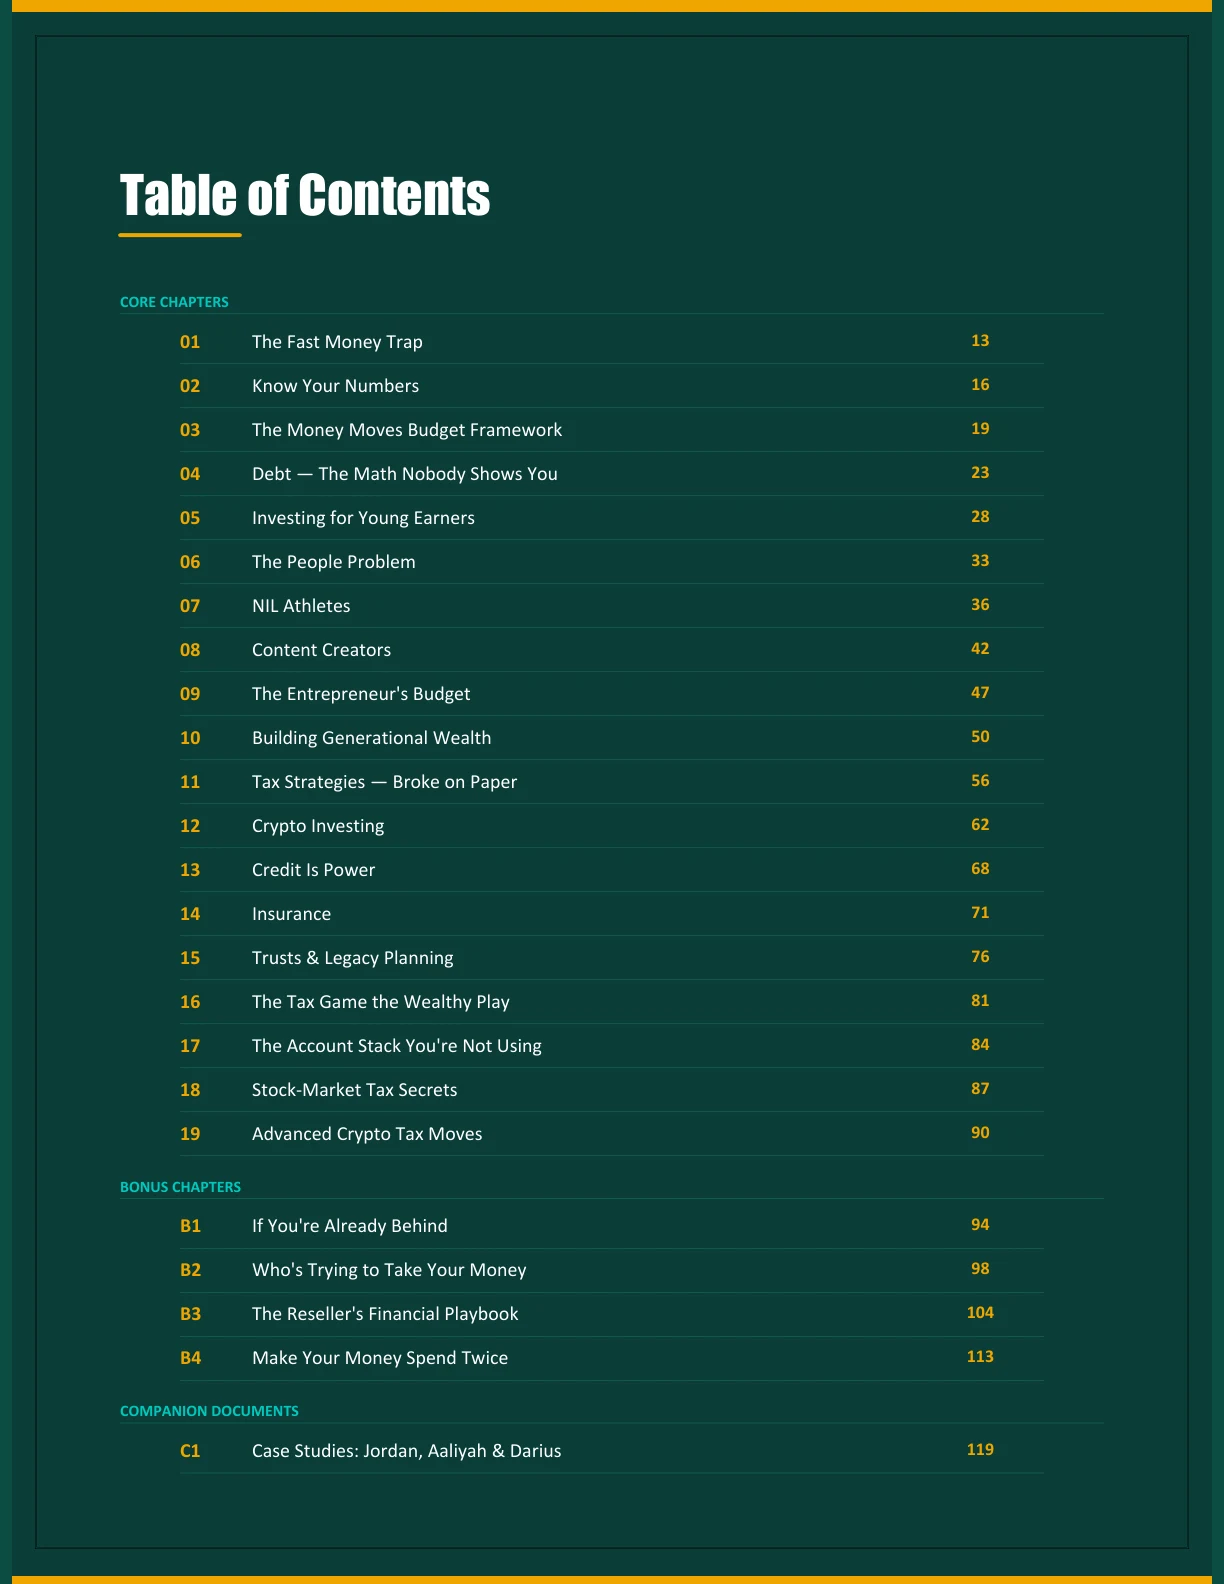Click page number '13'

(980, 341)
